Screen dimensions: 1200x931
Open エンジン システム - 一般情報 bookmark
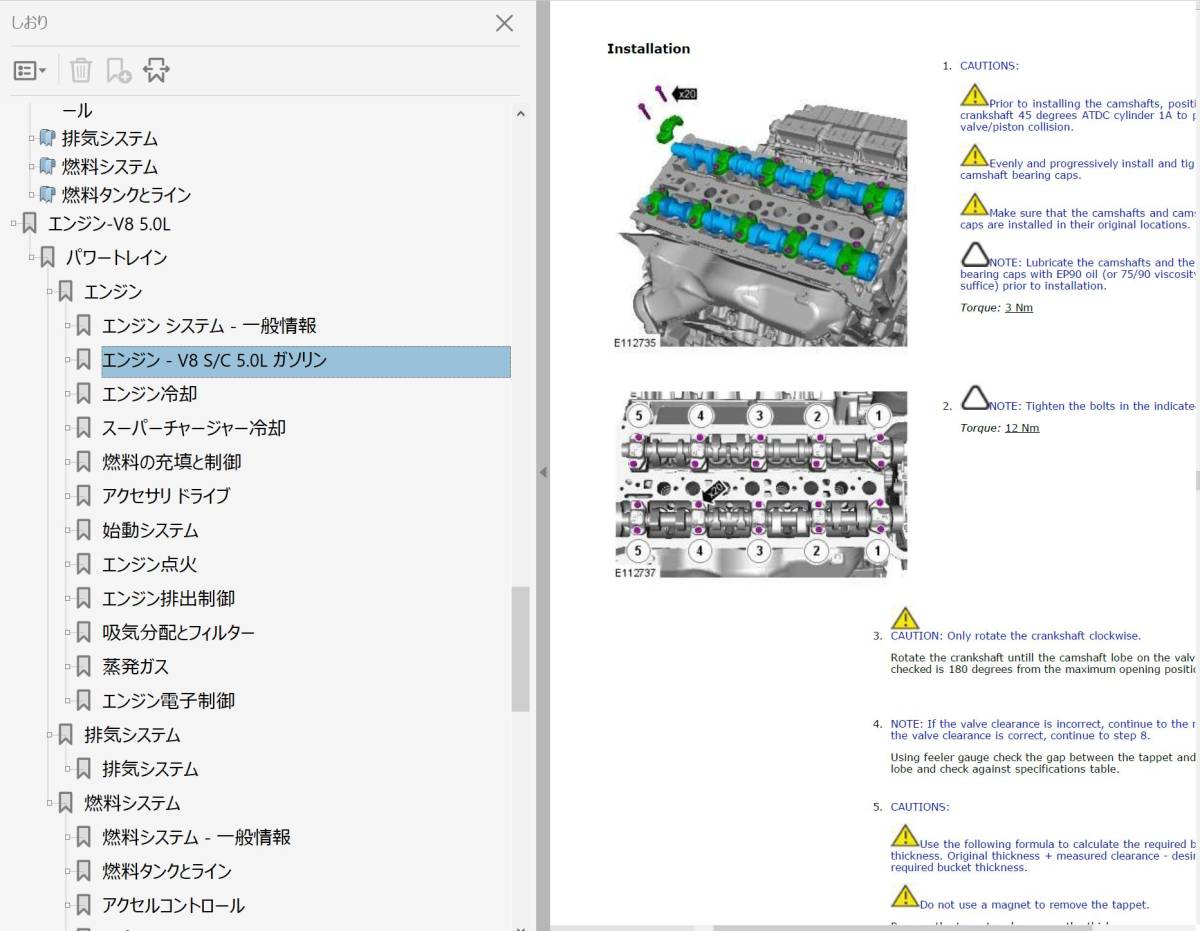(209, 325)
